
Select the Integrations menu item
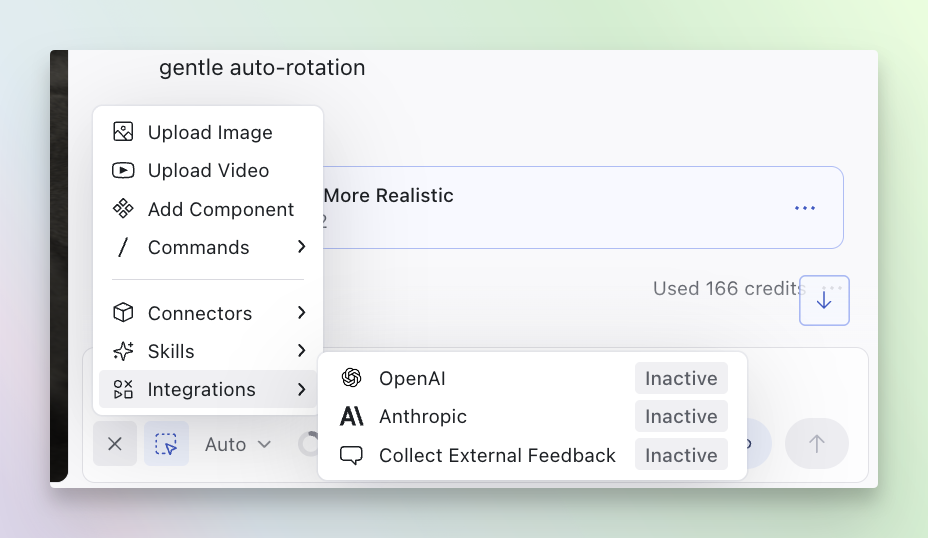pyautogui.click(x=201, y=389)
